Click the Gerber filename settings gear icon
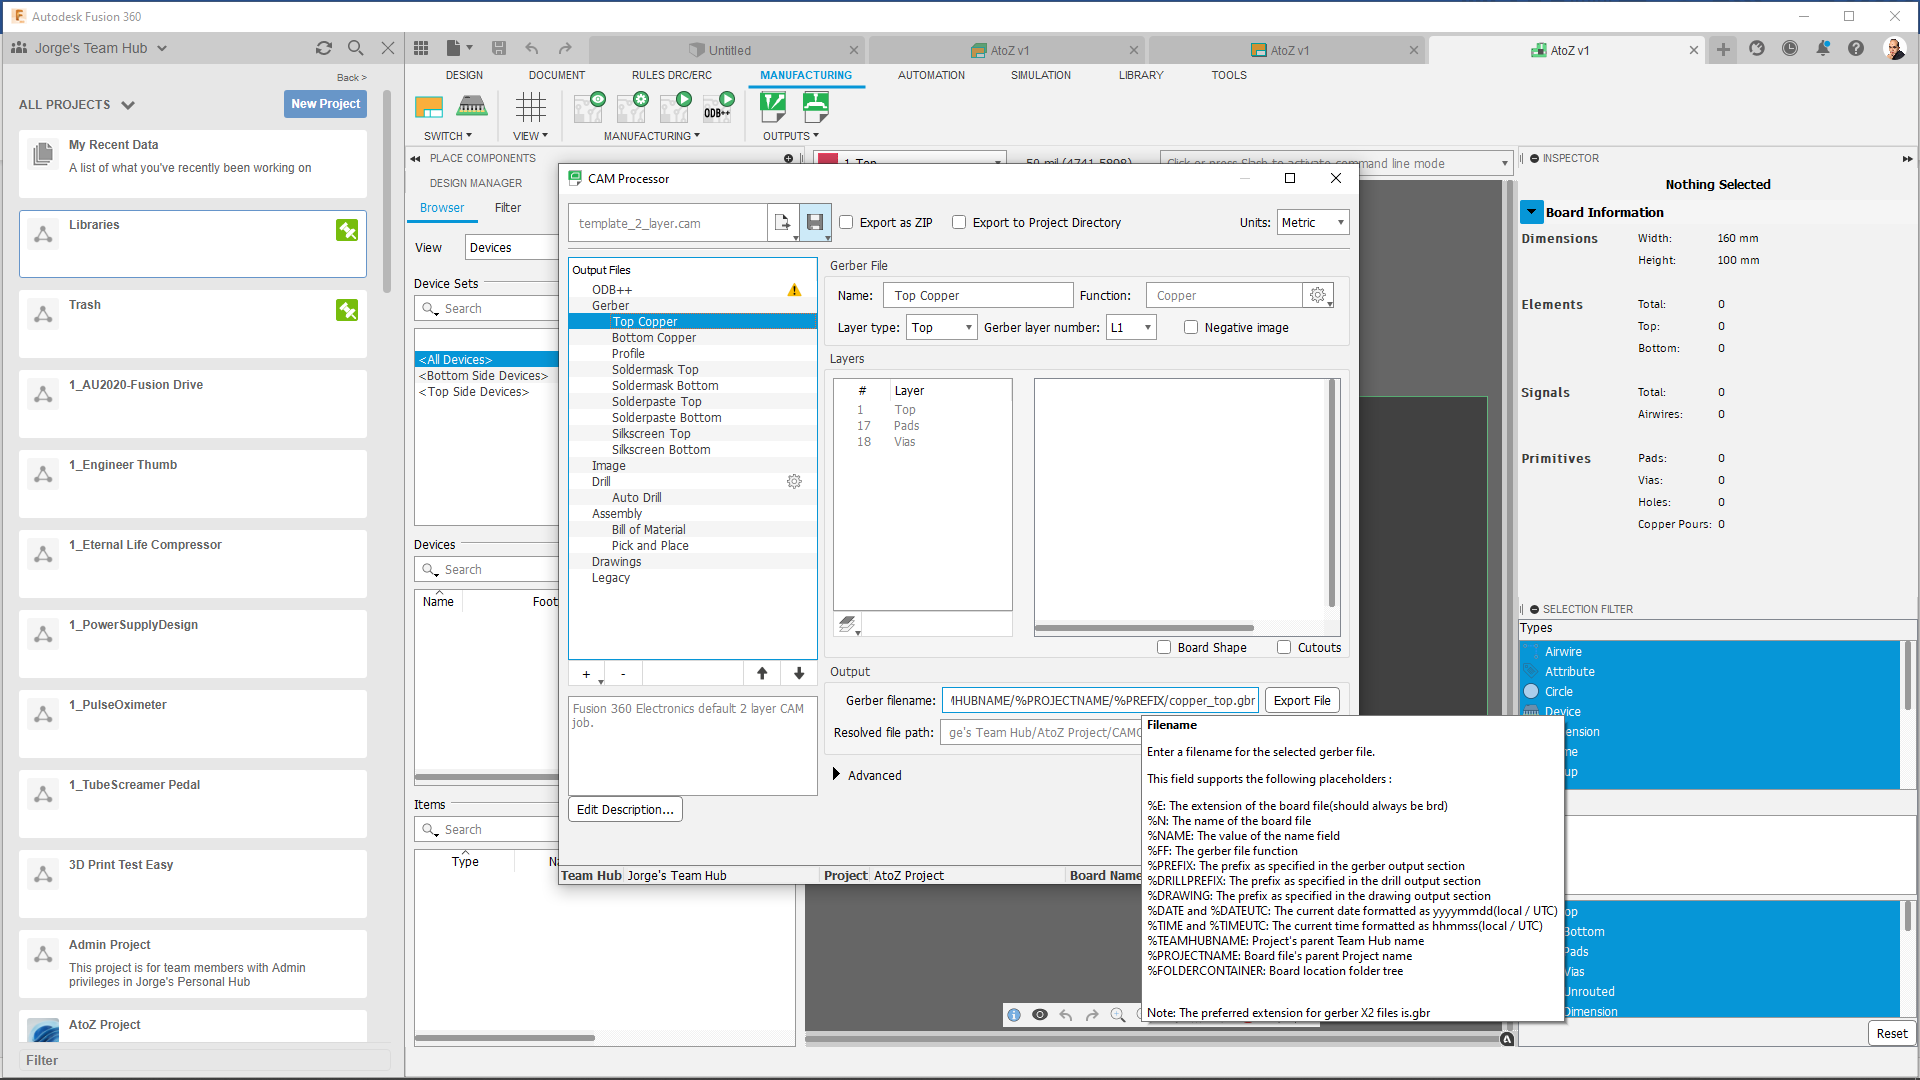This screenshot has height=1080, width=1920. 1318,294
